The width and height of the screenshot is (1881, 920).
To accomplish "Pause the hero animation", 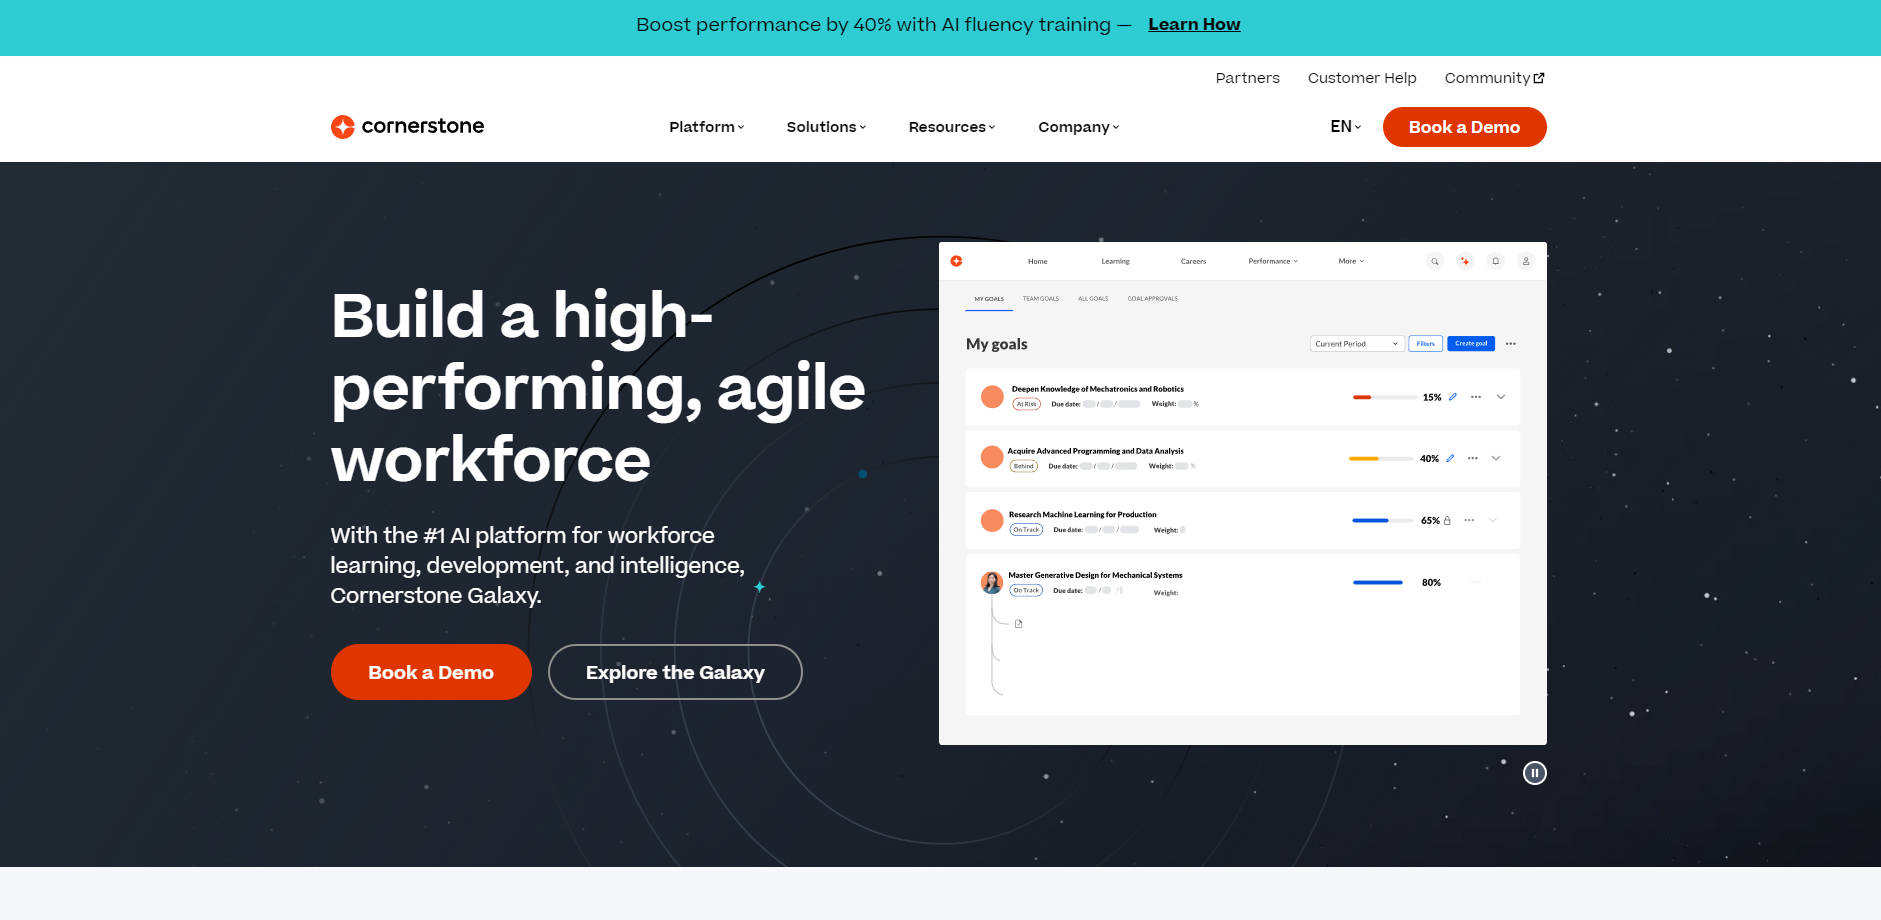I will [x=1534, y=773].
